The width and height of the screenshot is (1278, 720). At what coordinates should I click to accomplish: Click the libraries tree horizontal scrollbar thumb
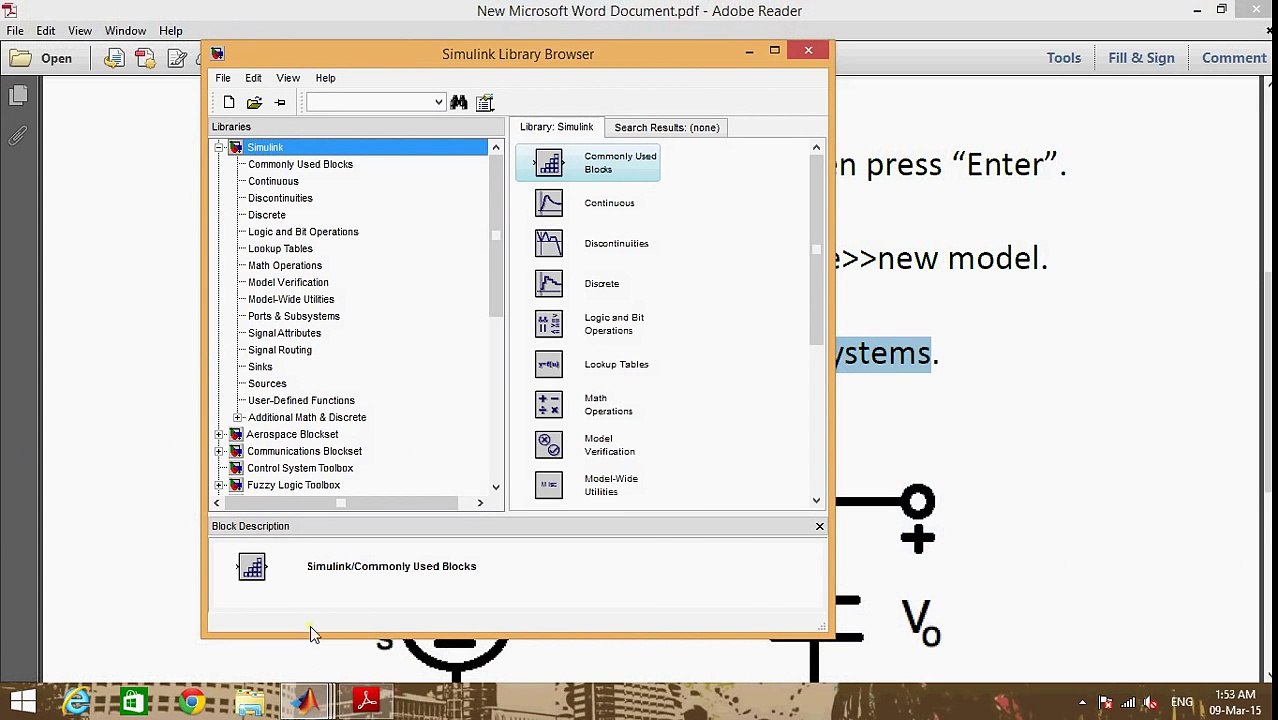[340, 503]
